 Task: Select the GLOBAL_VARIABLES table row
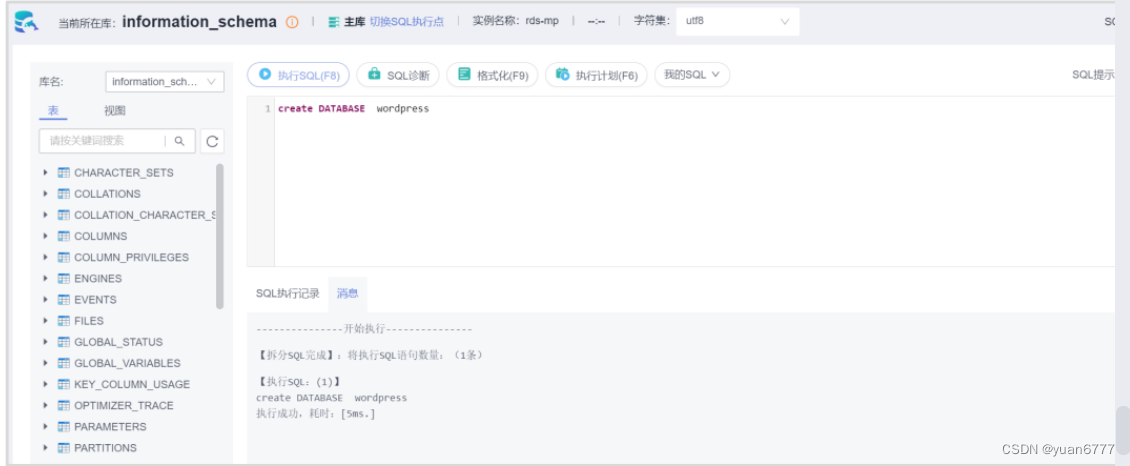coord(128,363)
